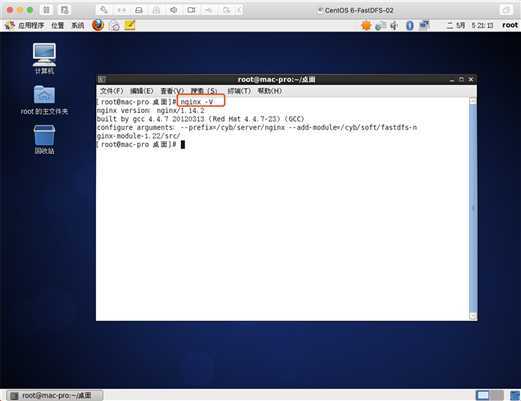Click the network adapter arrows icon in VMware toolbar
The width and height of the screenshot is (521, 401).
pos(122,10)
